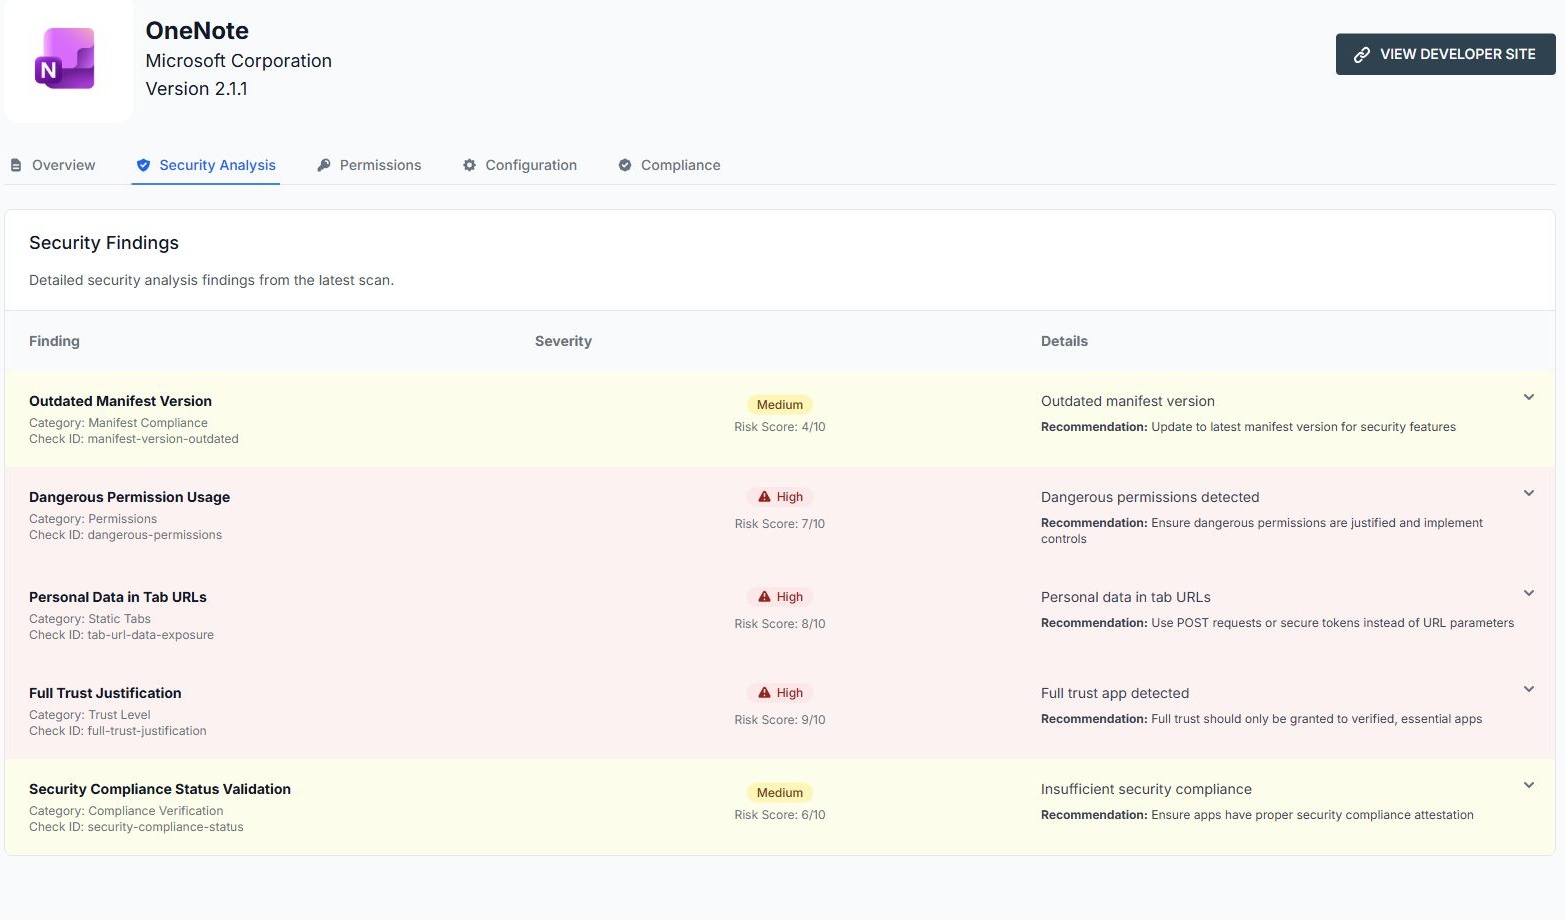
Task: Click the Severity column header
Action: (563, 341)
